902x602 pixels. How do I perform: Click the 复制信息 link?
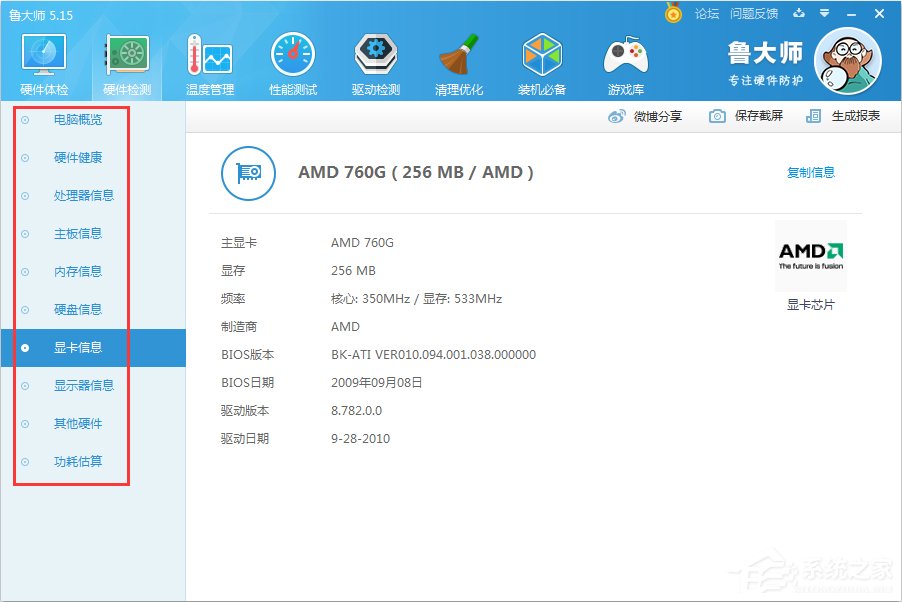(x=811, y=172)
